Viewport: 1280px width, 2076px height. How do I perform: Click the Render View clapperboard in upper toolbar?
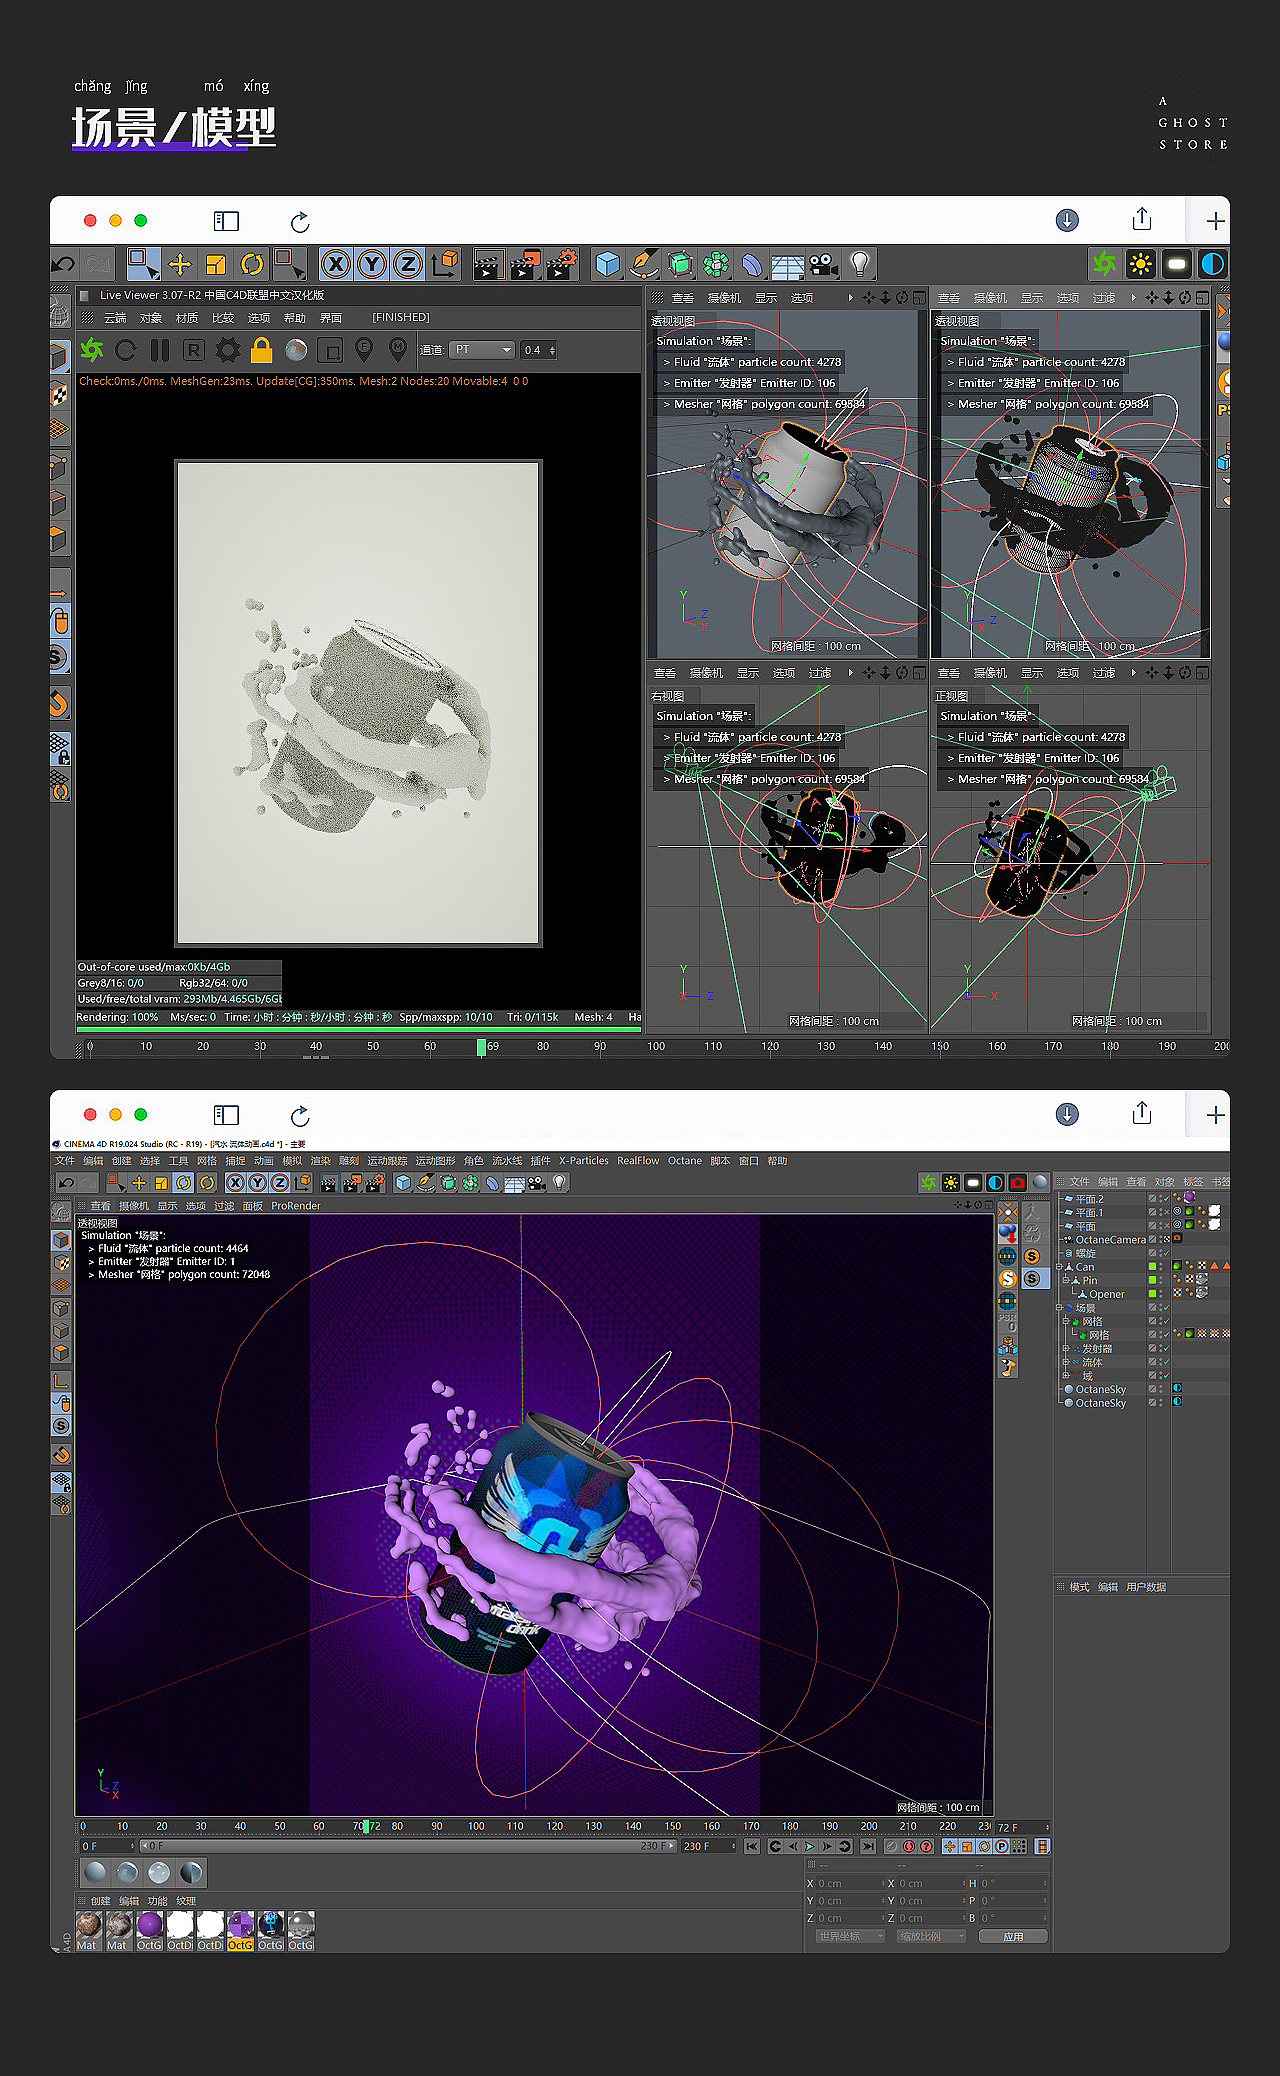click(488, 265)
